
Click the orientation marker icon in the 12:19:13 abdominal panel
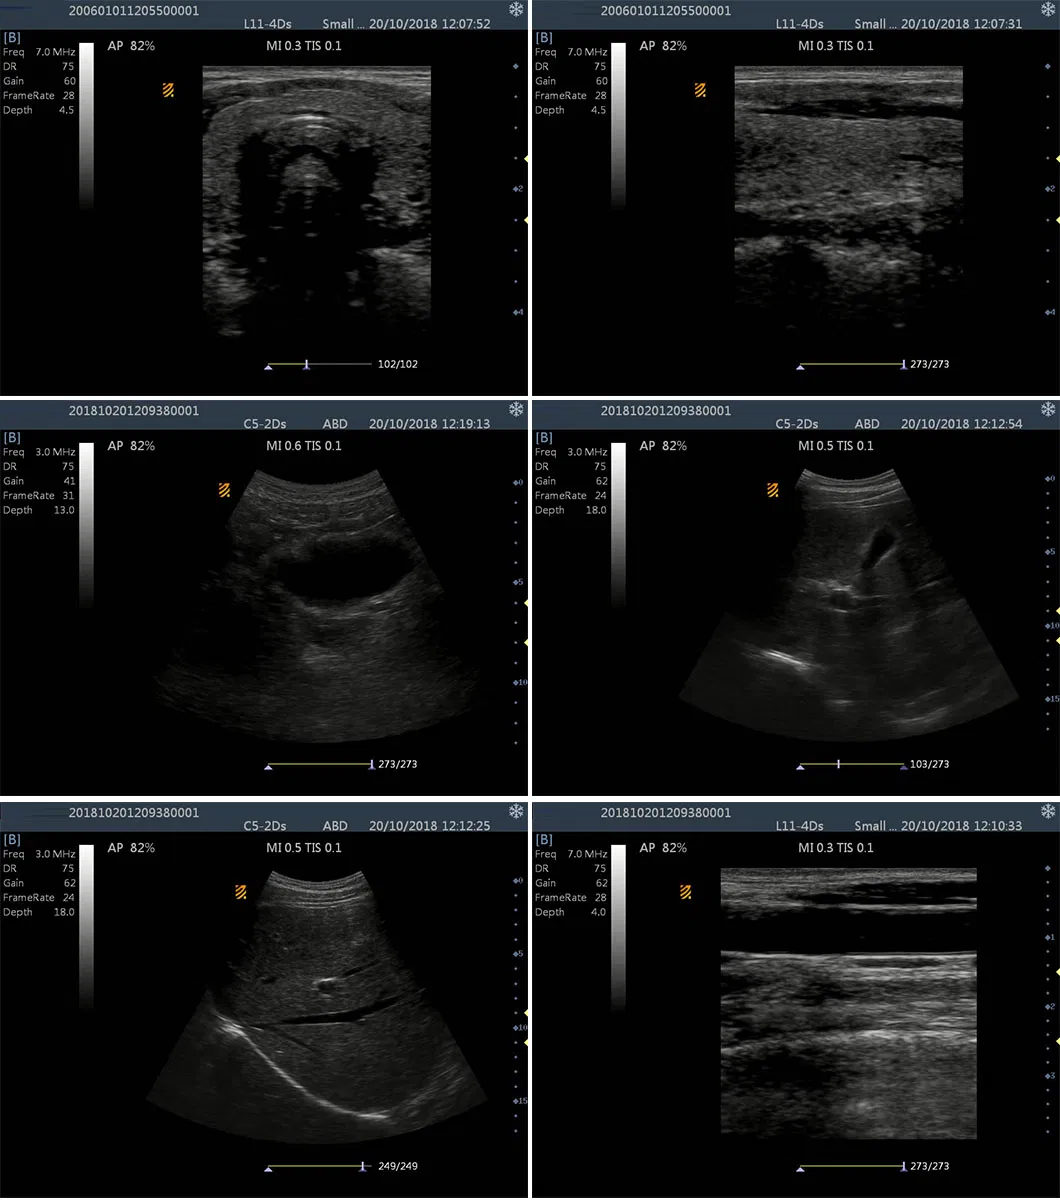(x=223, y=490)
